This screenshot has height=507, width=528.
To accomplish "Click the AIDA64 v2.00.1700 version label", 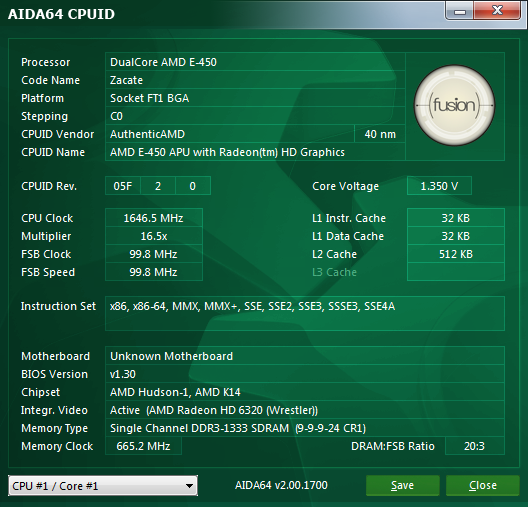I will 281,485.
